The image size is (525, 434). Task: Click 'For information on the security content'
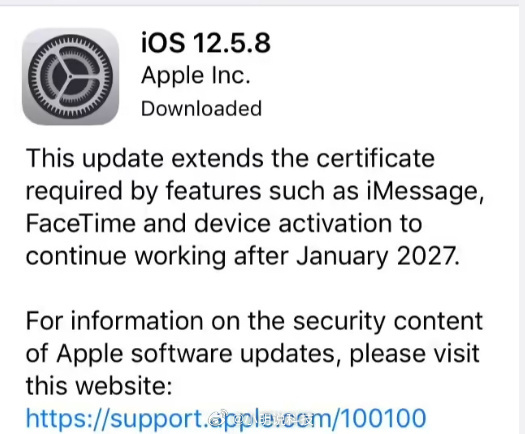pyautogui.click(x=254, y=321)
